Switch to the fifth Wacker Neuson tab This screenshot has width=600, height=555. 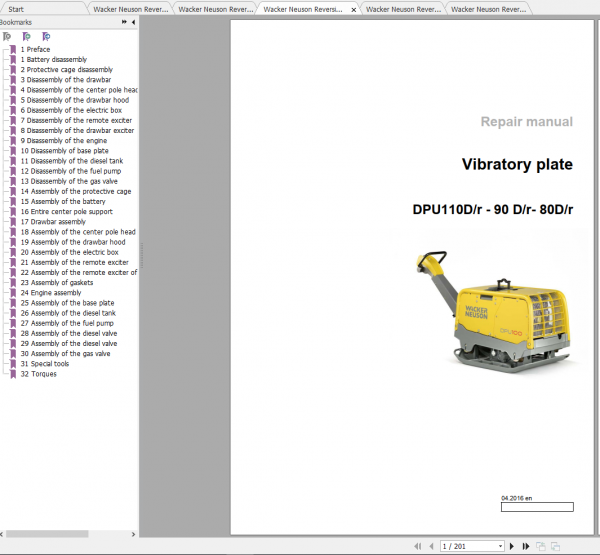tap(488, 9)
